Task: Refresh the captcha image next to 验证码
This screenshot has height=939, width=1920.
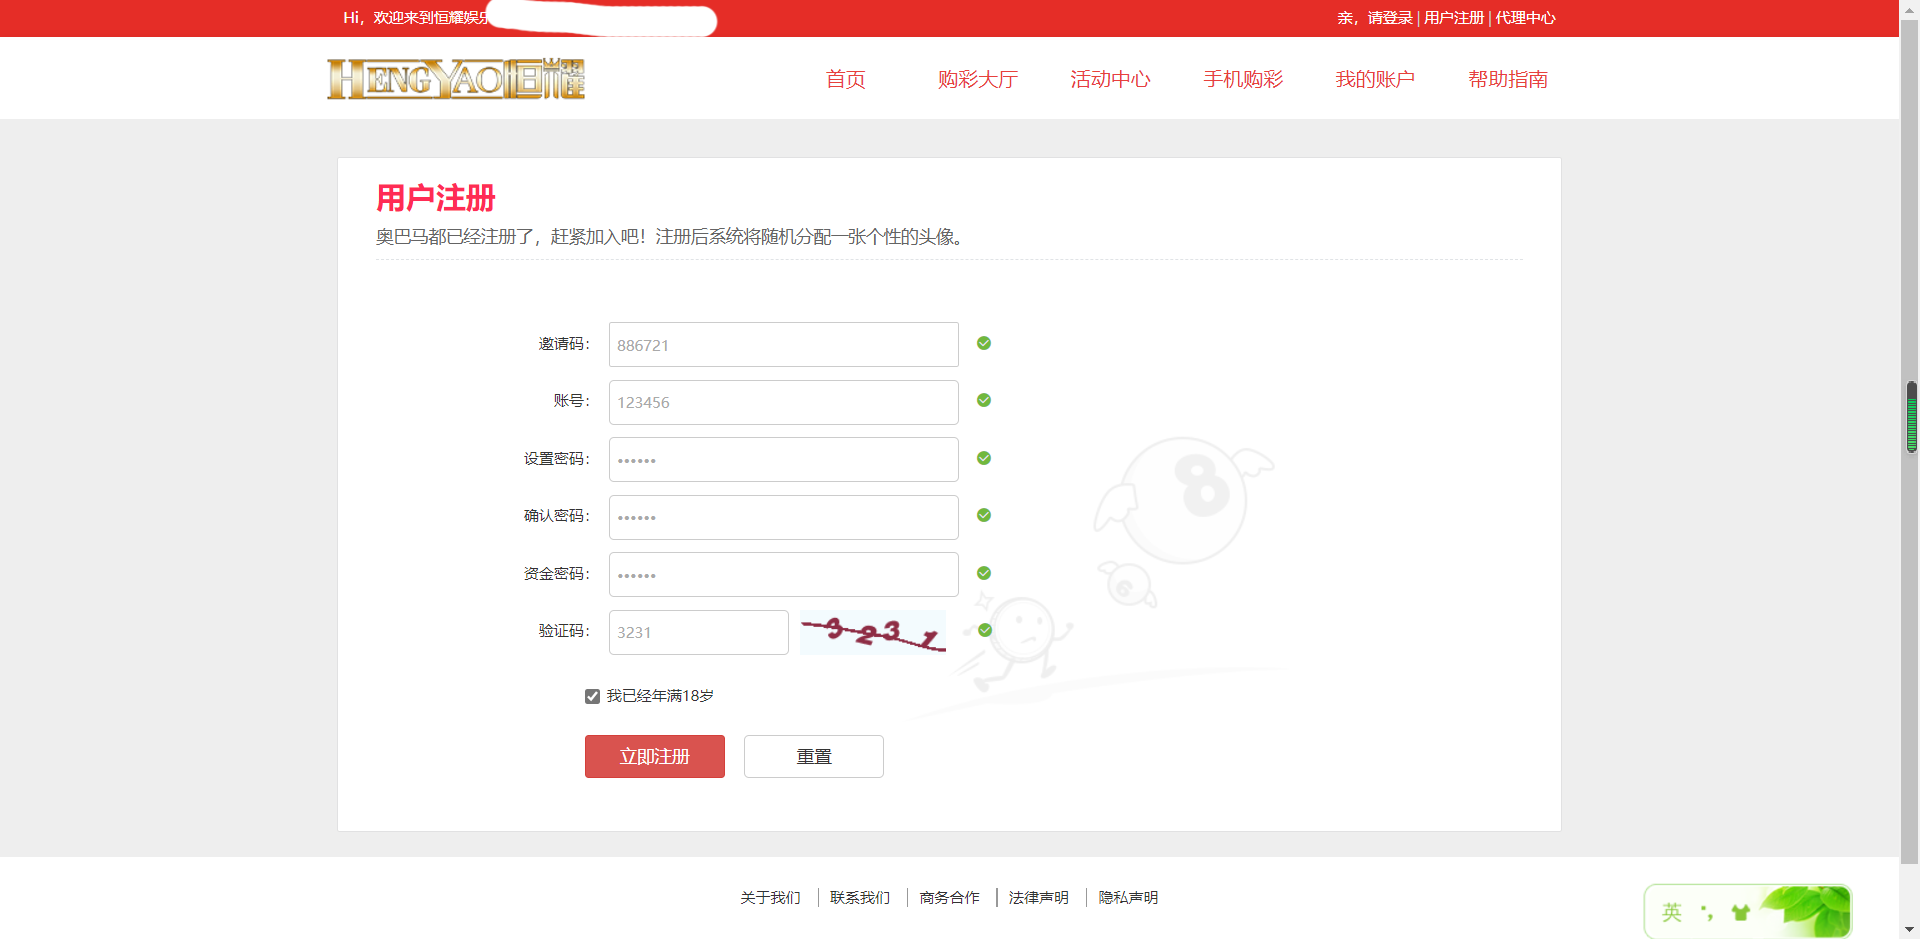Action: (x=872, y=632)
